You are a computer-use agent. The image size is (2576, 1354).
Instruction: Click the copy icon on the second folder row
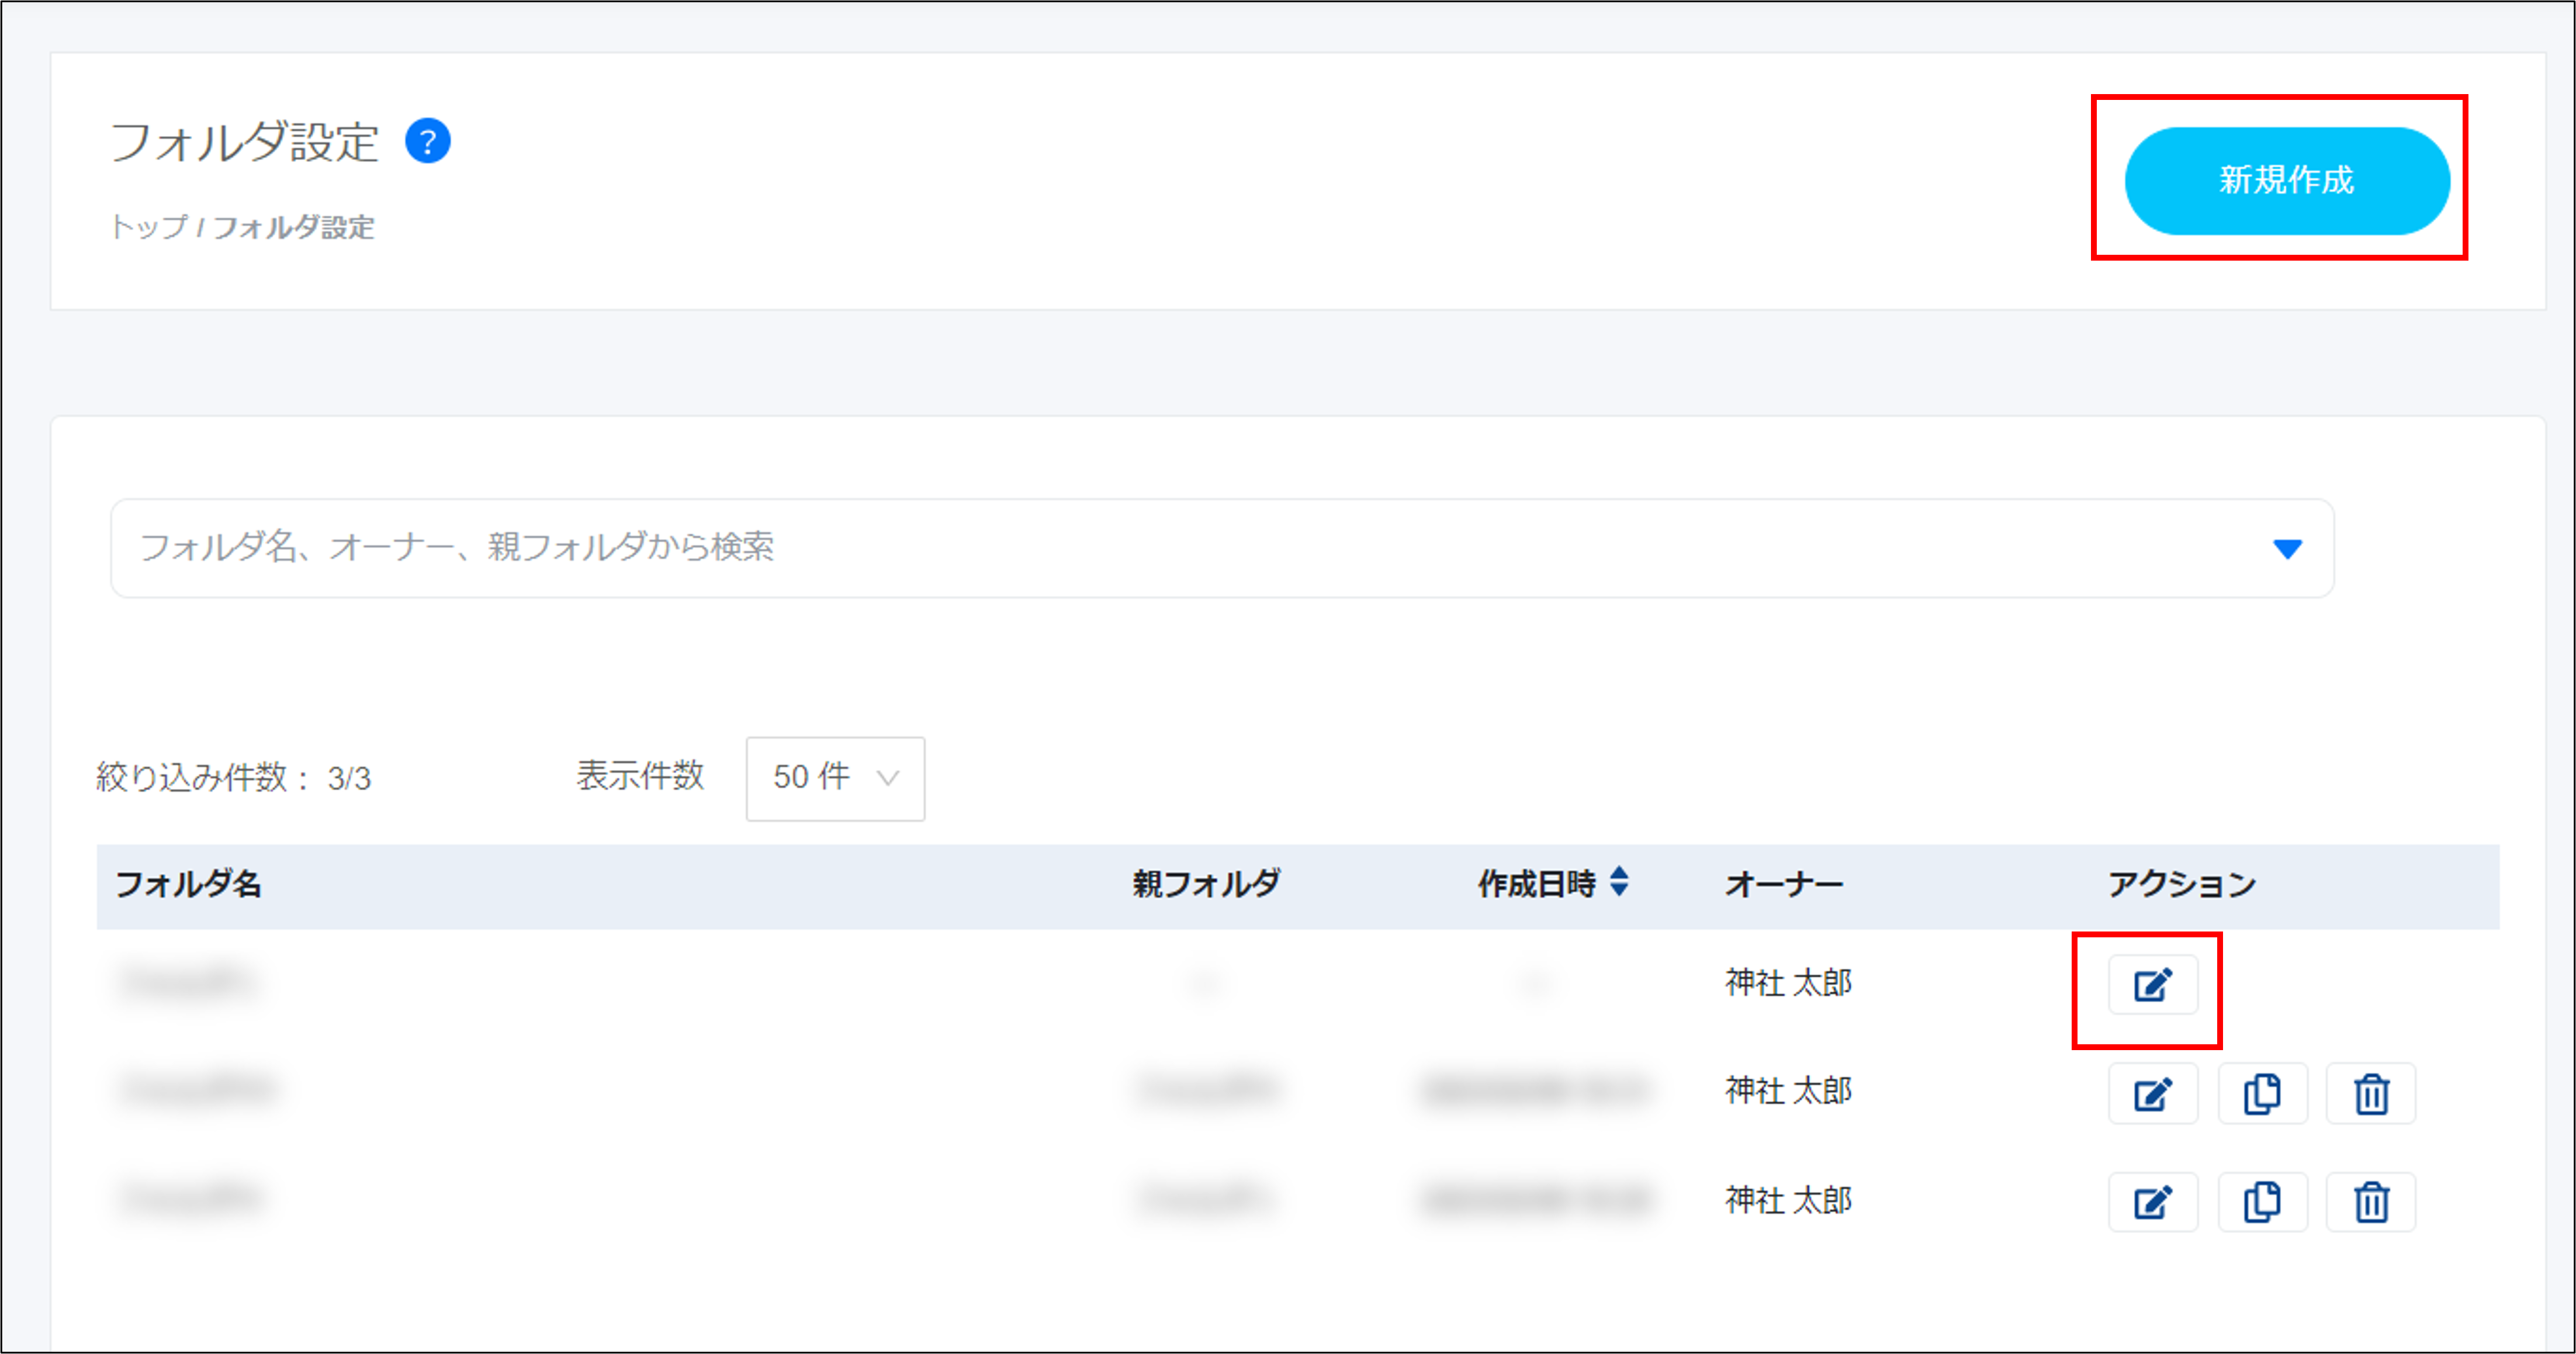[2262, 1092]
